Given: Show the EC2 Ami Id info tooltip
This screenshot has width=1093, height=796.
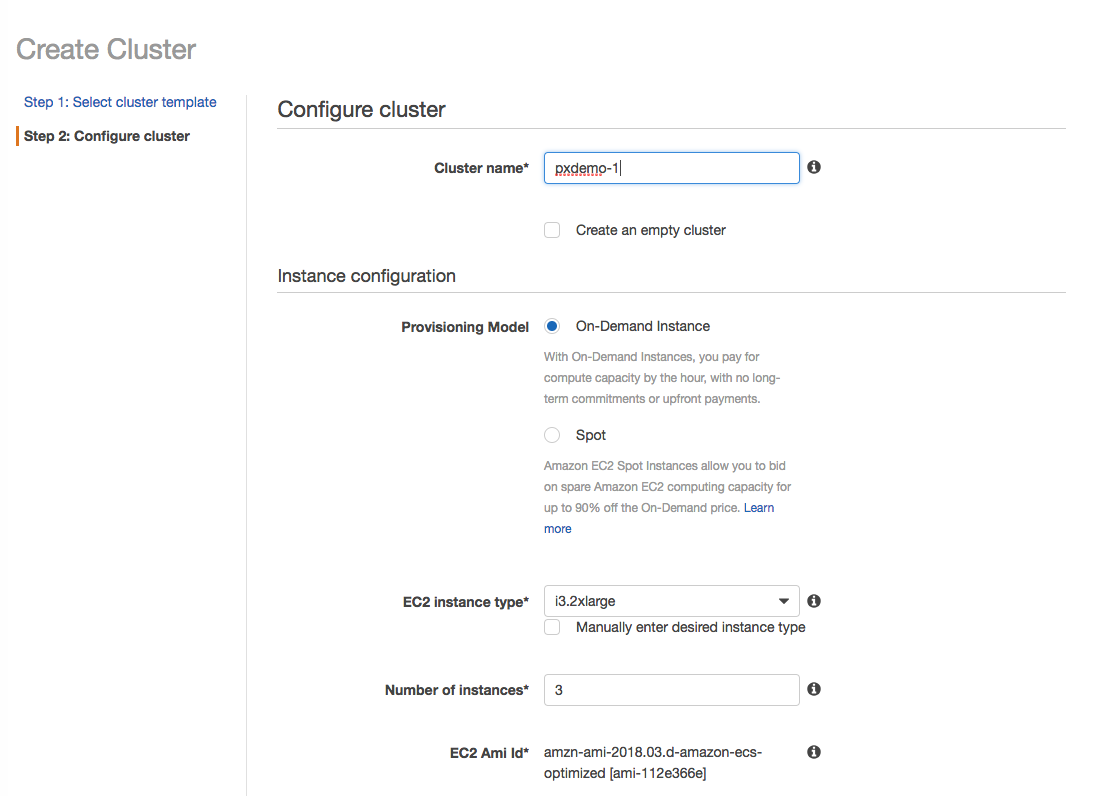Looking at the screenshot, I should (x=813, y=751).
